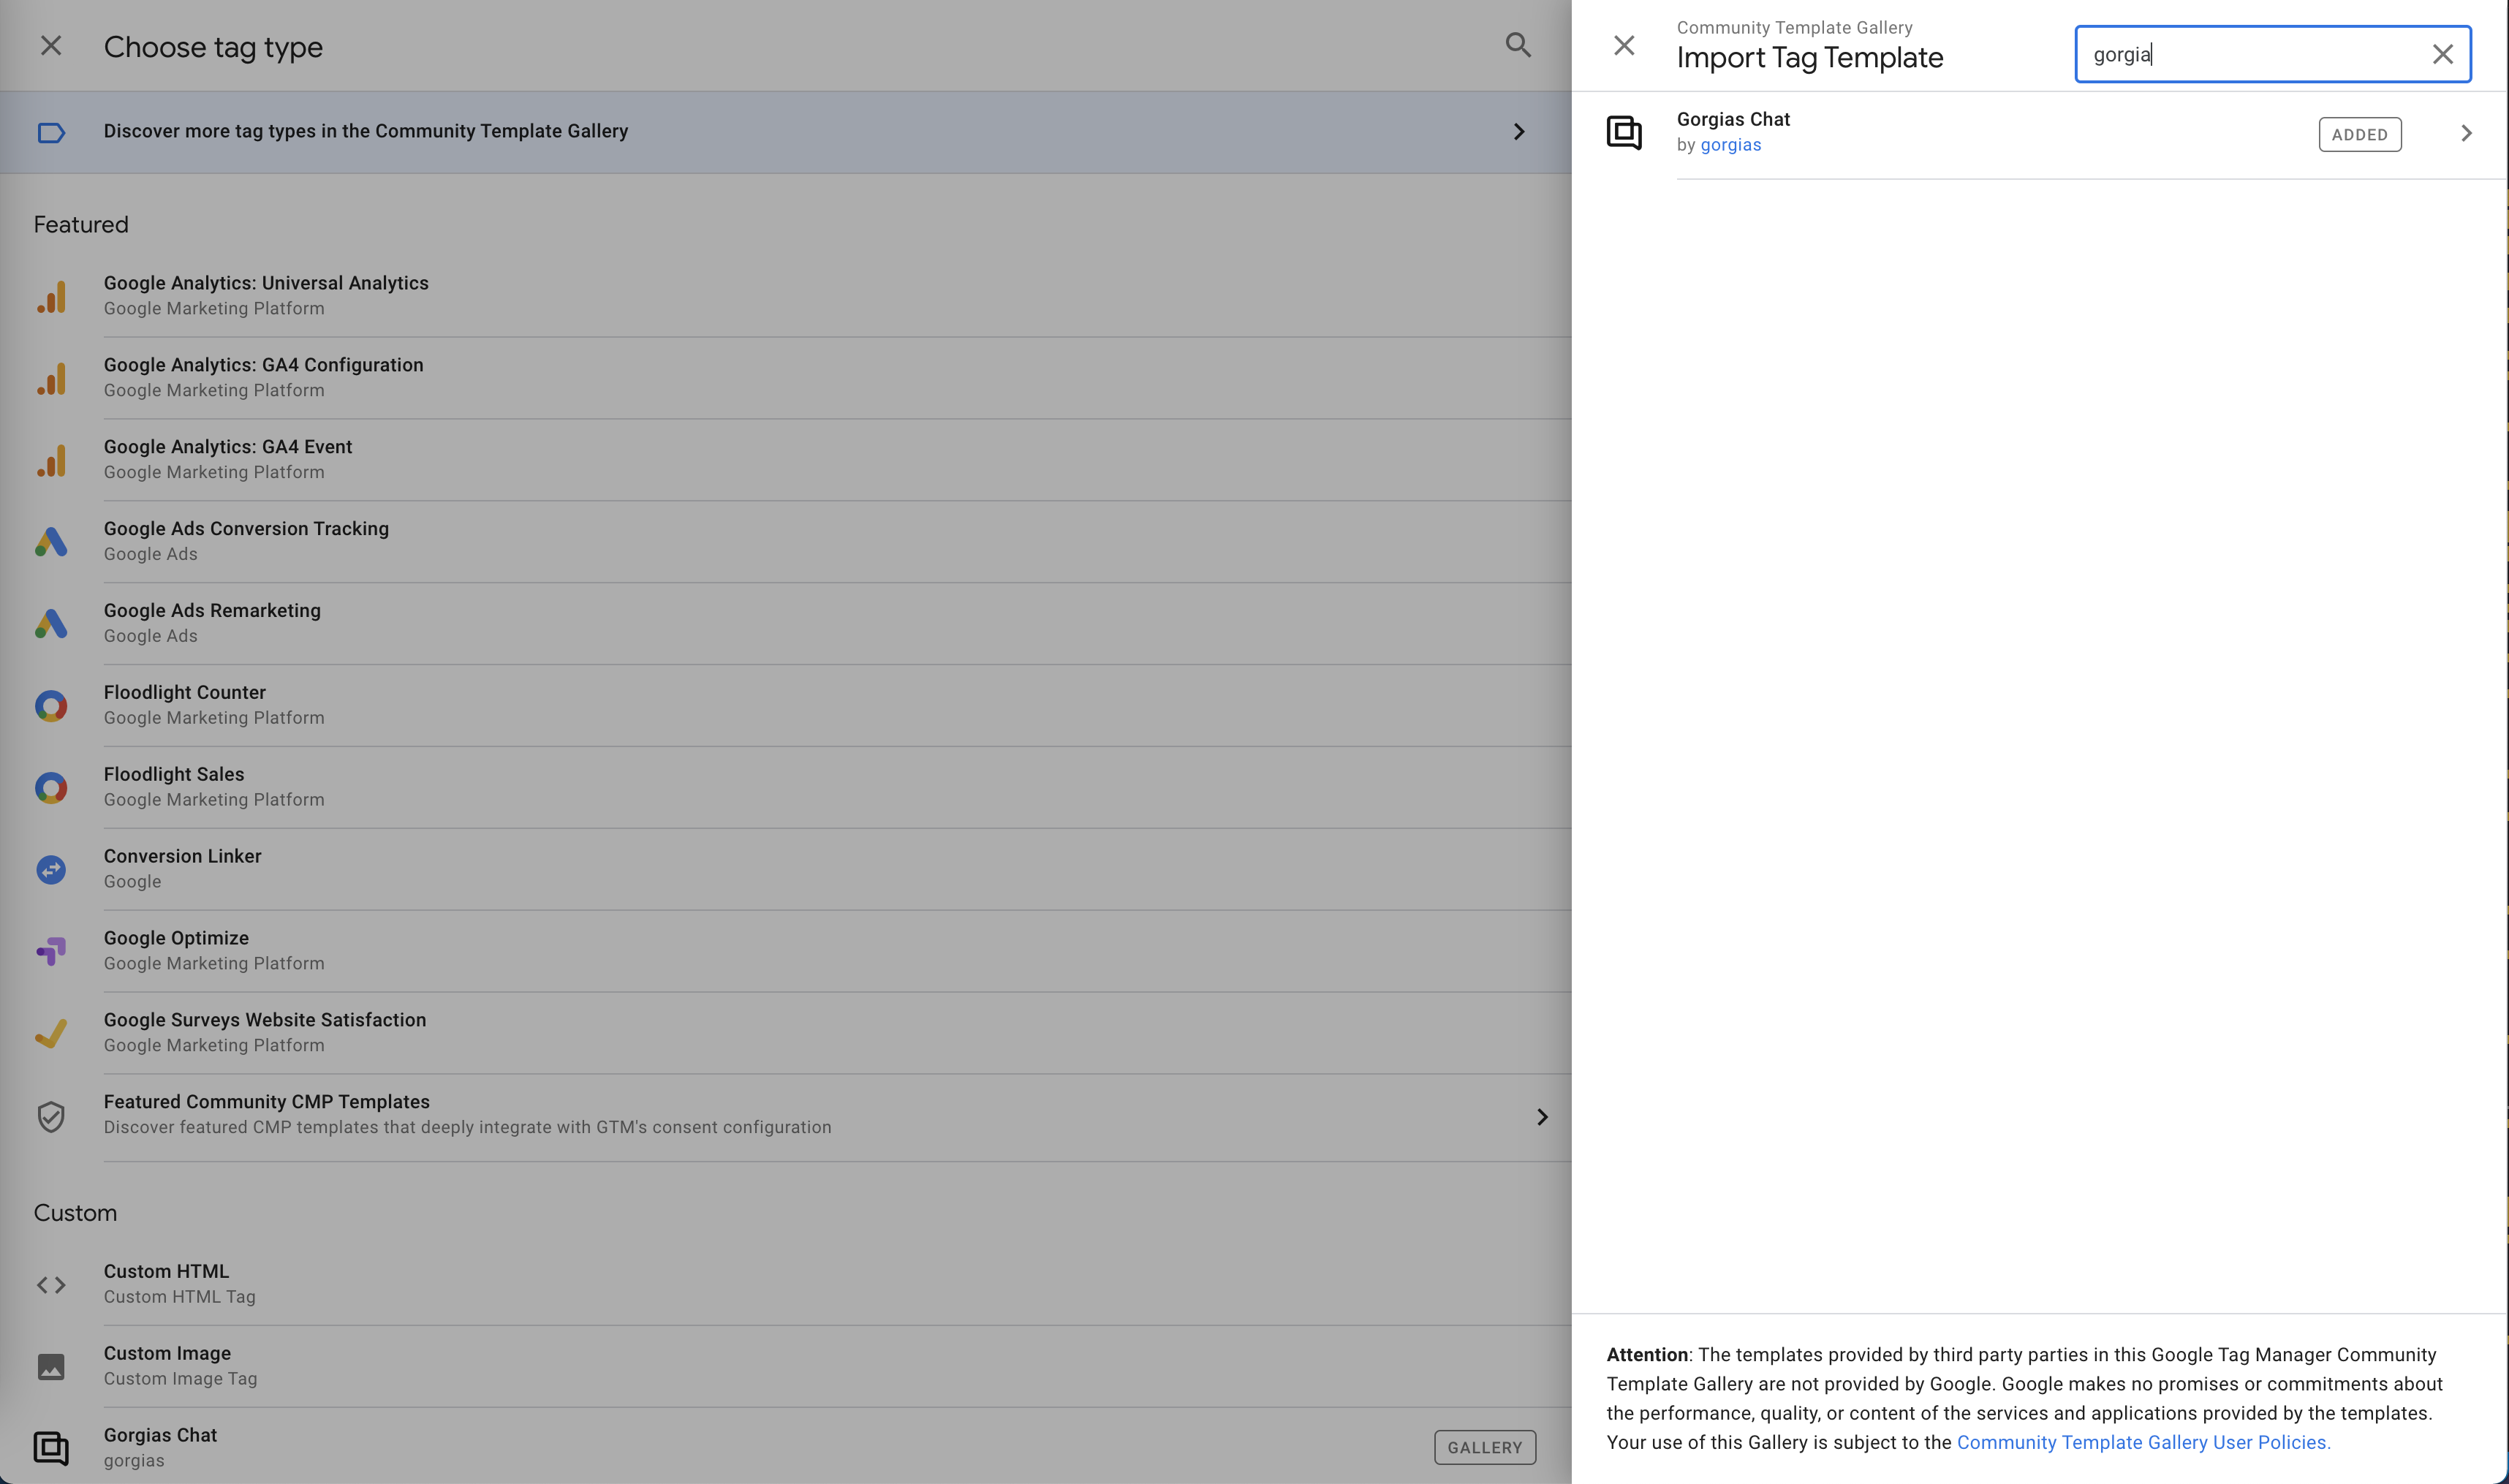The image size is (2509, 1484).
Task: Select Google Ads Conversion Tracking tag
Action: click(x=246, y=529)
